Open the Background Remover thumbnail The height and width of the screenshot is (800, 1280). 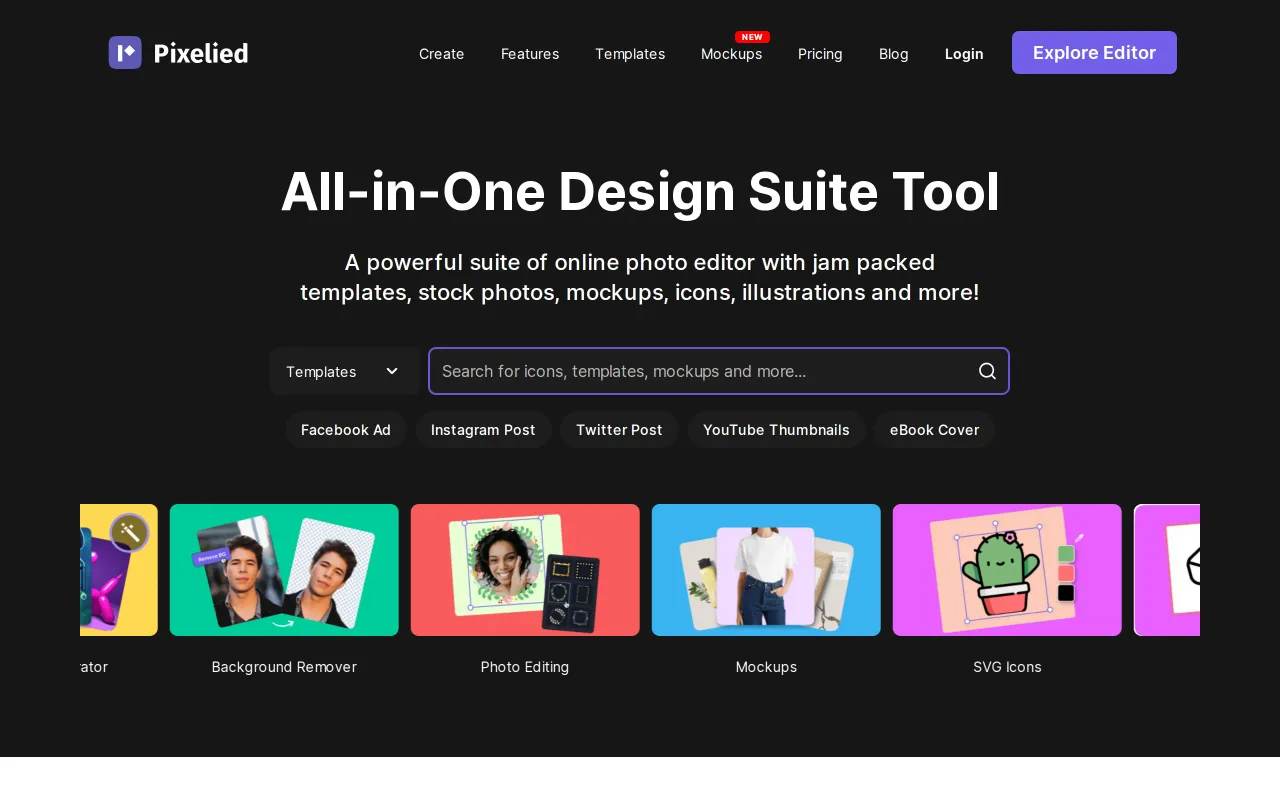(x=284, y=570)
